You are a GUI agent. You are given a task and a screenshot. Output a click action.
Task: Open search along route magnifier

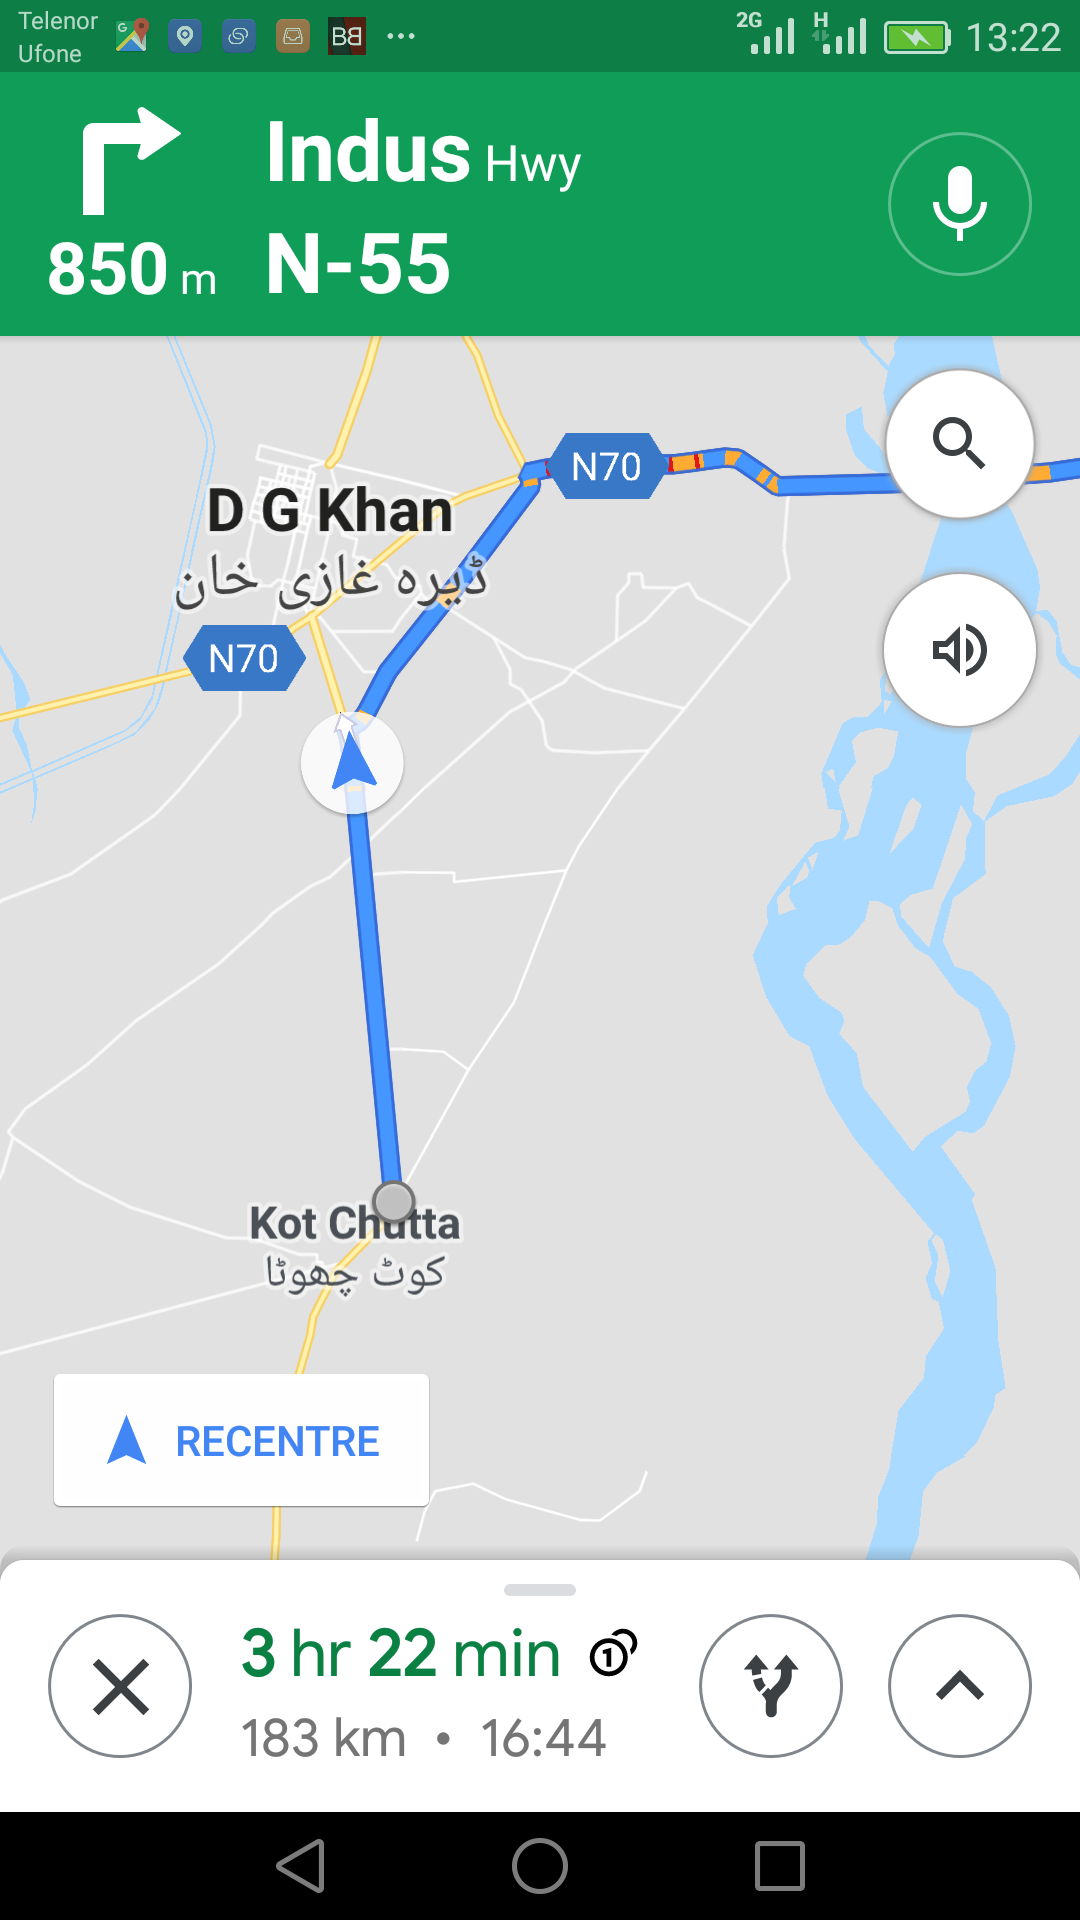[x=960, y=444]
